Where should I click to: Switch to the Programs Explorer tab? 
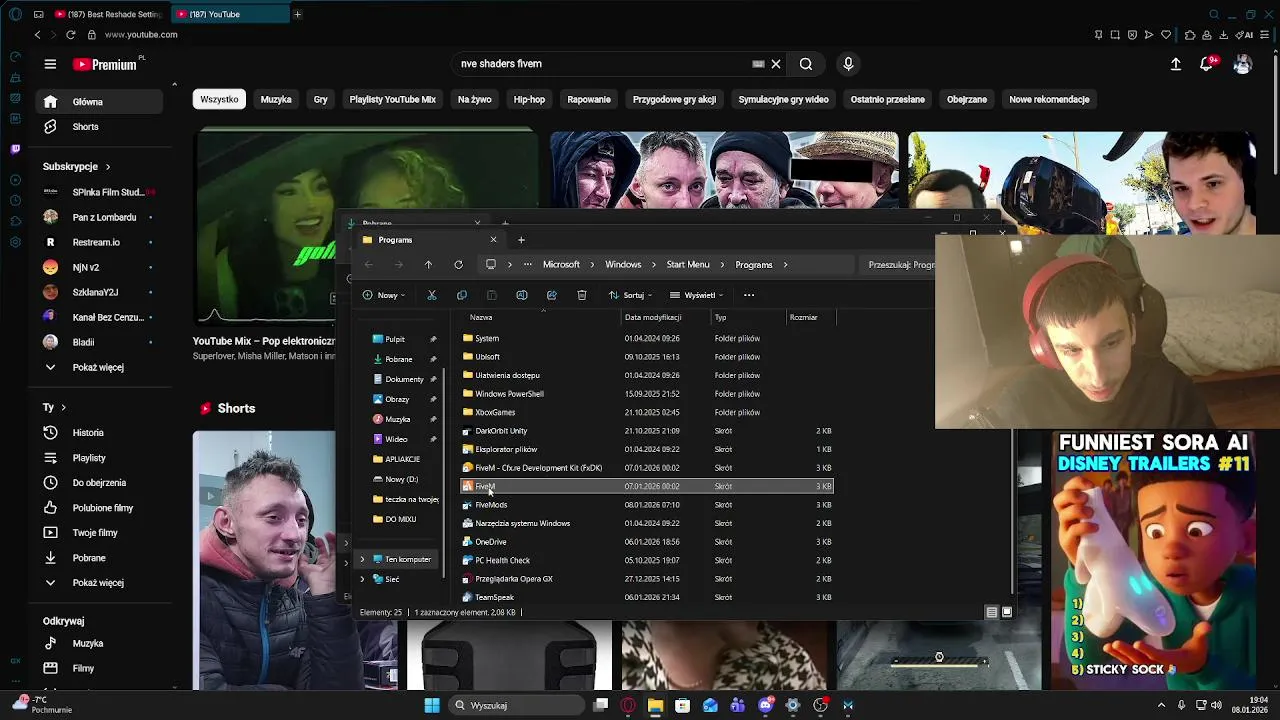pos(430,240)
